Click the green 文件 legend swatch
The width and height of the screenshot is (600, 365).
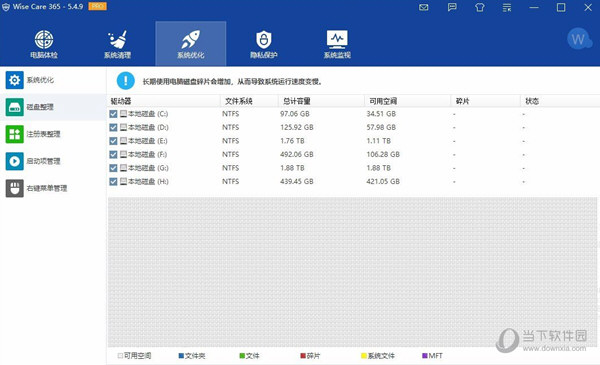242,356
